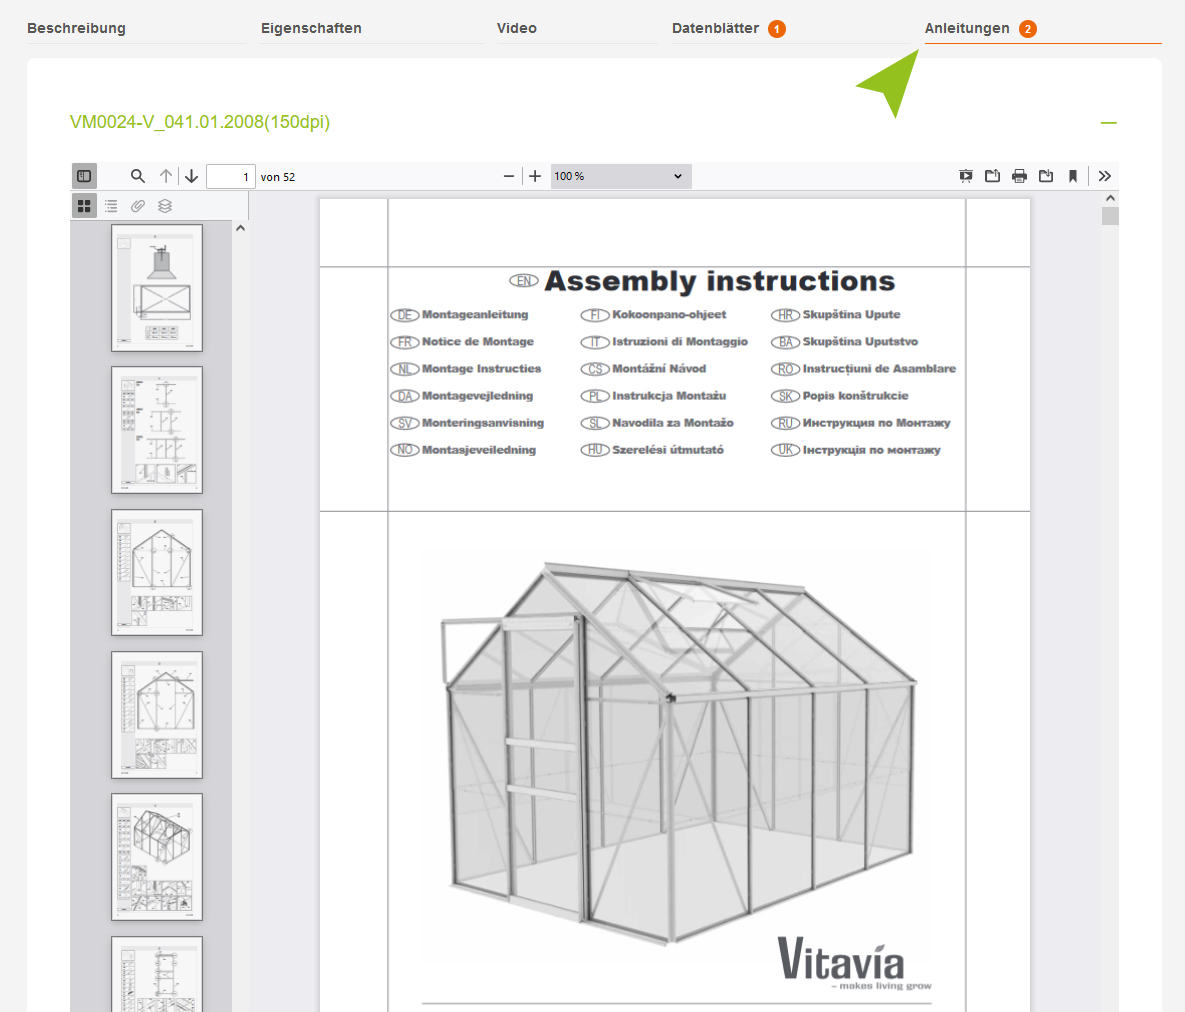Viewport: 1185px width, 1012px height.
Task: Select page 4 thumbnail
Action: [157, 715]
